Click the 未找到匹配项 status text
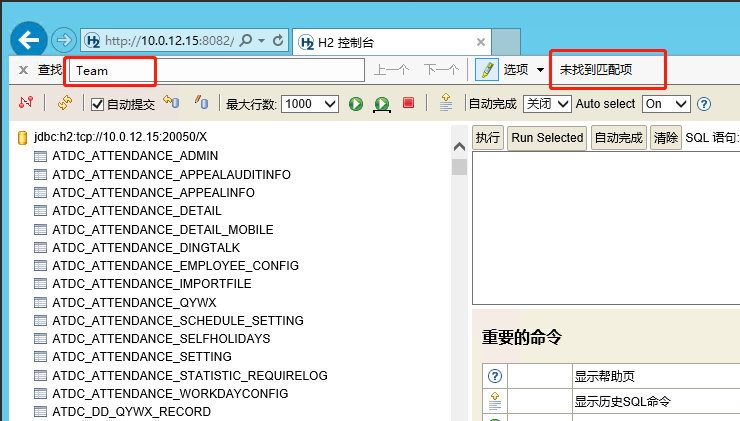The image size is (740, 421). pyautogui.click(x=596, y=70)
